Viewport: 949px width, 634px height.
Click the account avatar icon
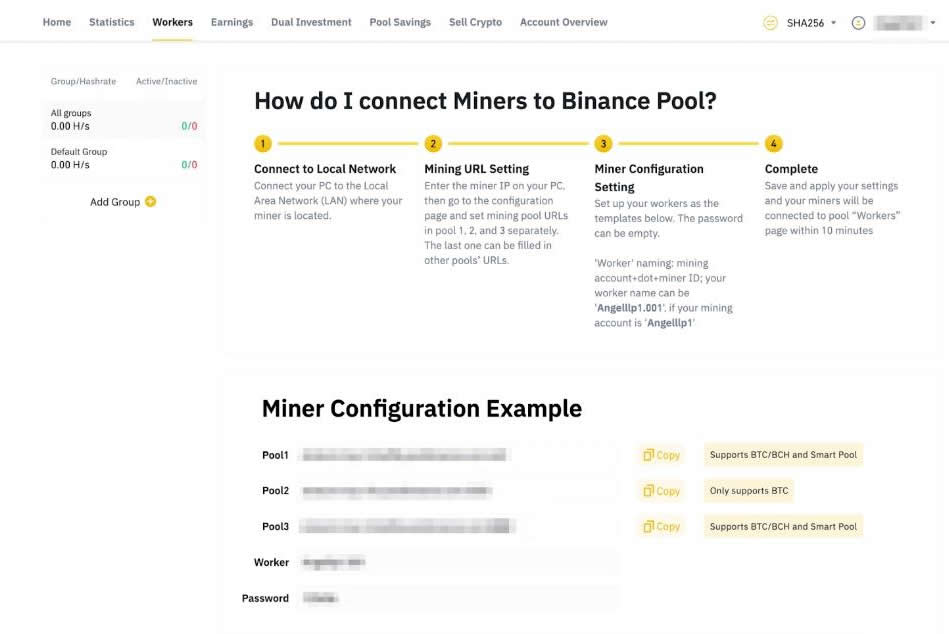click(858, 23)
